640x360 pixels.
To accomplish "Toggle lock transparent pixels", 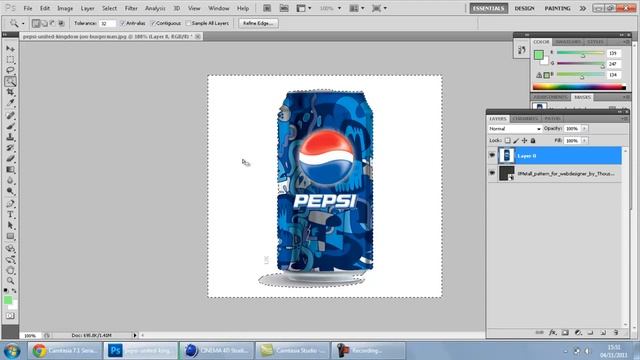I will click(x=507, y=140).
